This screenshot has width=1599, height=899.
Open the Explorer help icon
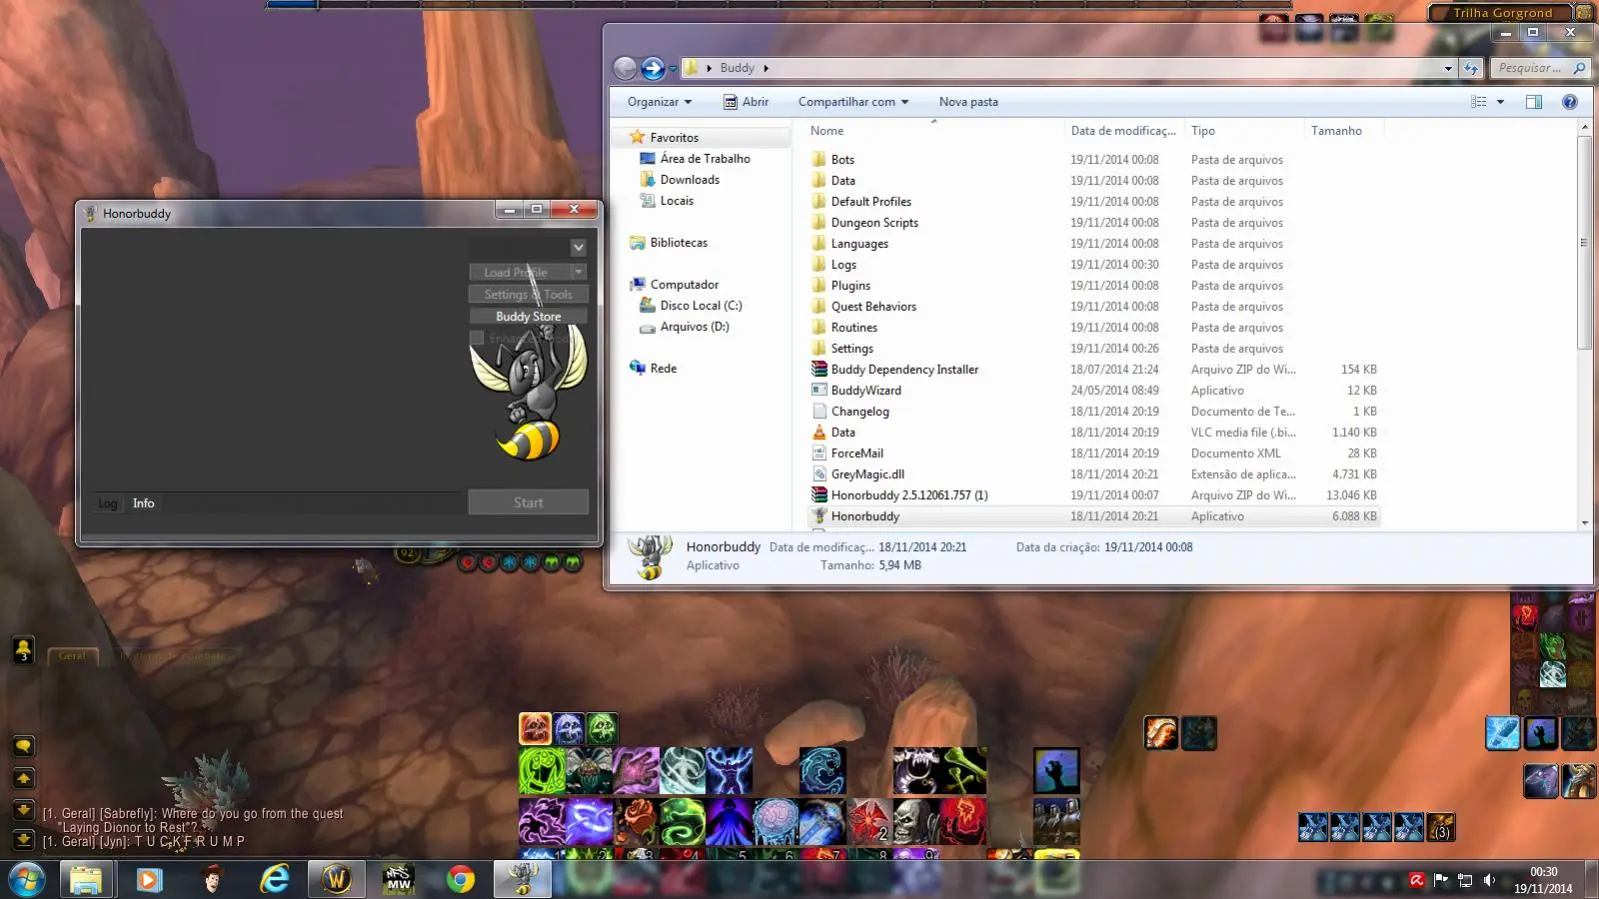pos(1570,102)
